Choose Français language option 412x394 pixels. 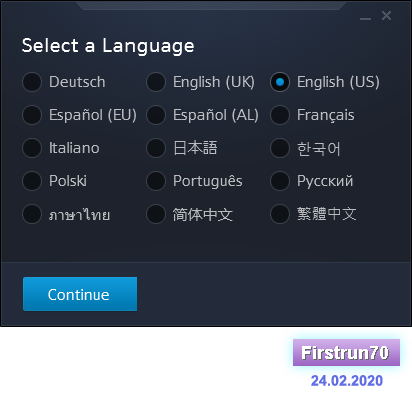[x=280, y=115]
